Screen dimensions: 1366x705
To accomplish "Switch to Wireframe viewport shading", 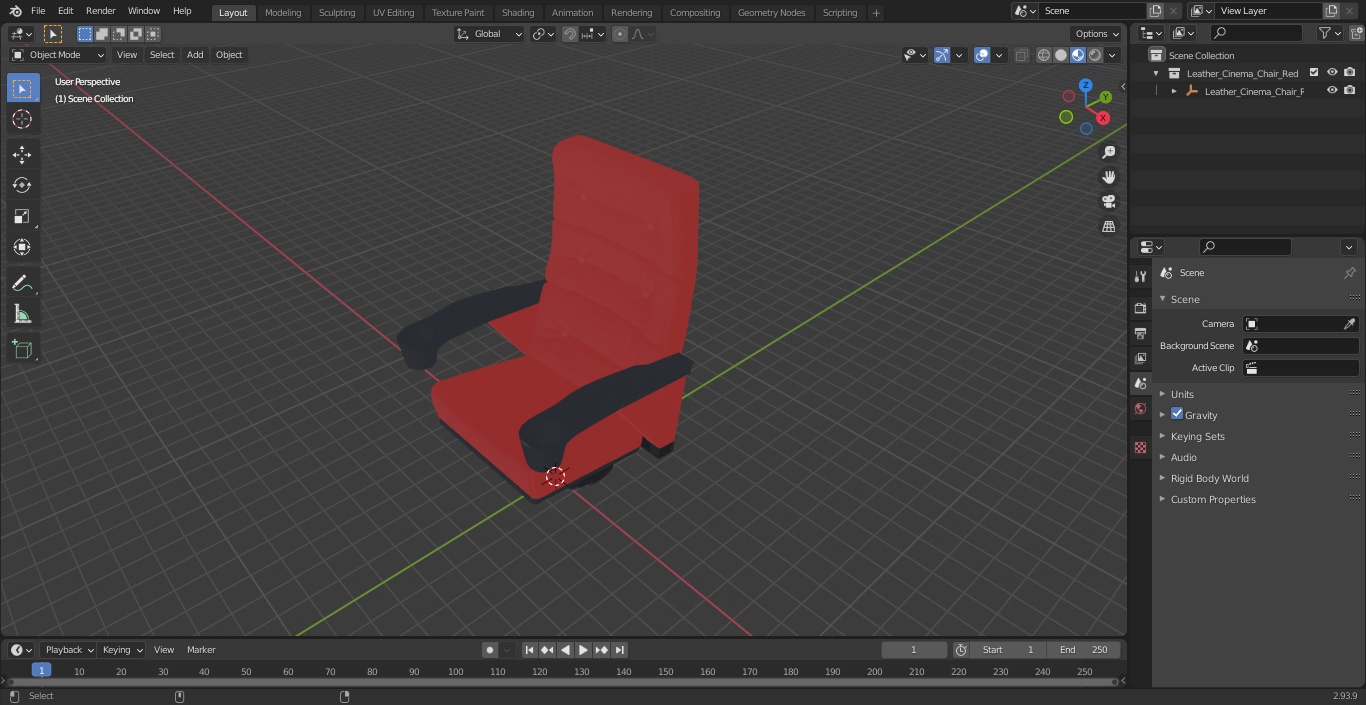I will click(x=1044, y=55).
